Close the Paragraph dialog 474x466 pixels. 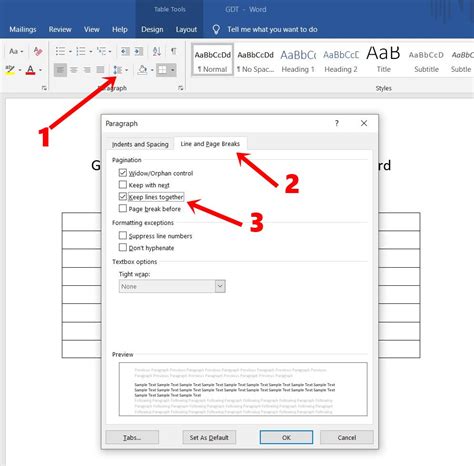(x=364, y=123)
